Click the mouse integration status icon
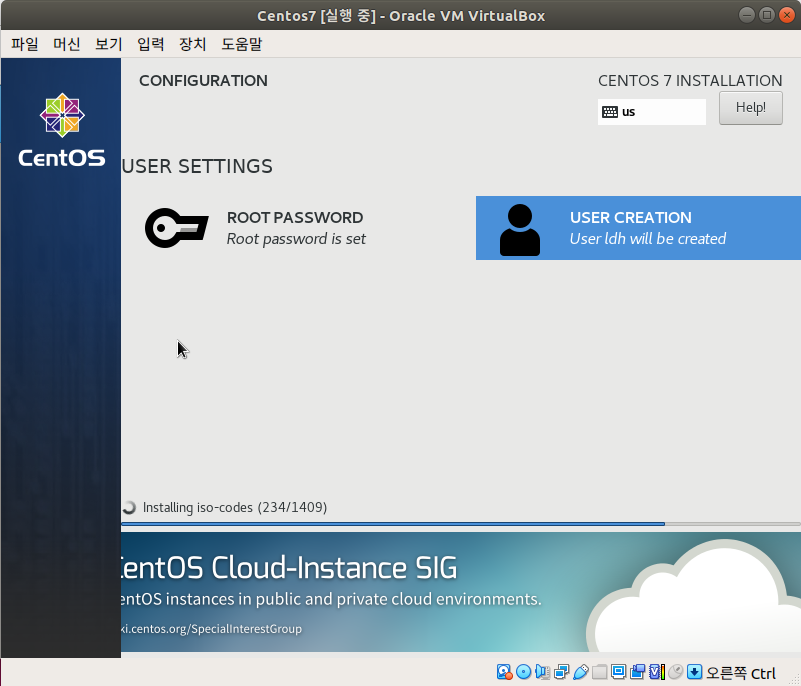The width and height of the screenshot is (801, 686). pyautogui.click(x=675, y=672)
